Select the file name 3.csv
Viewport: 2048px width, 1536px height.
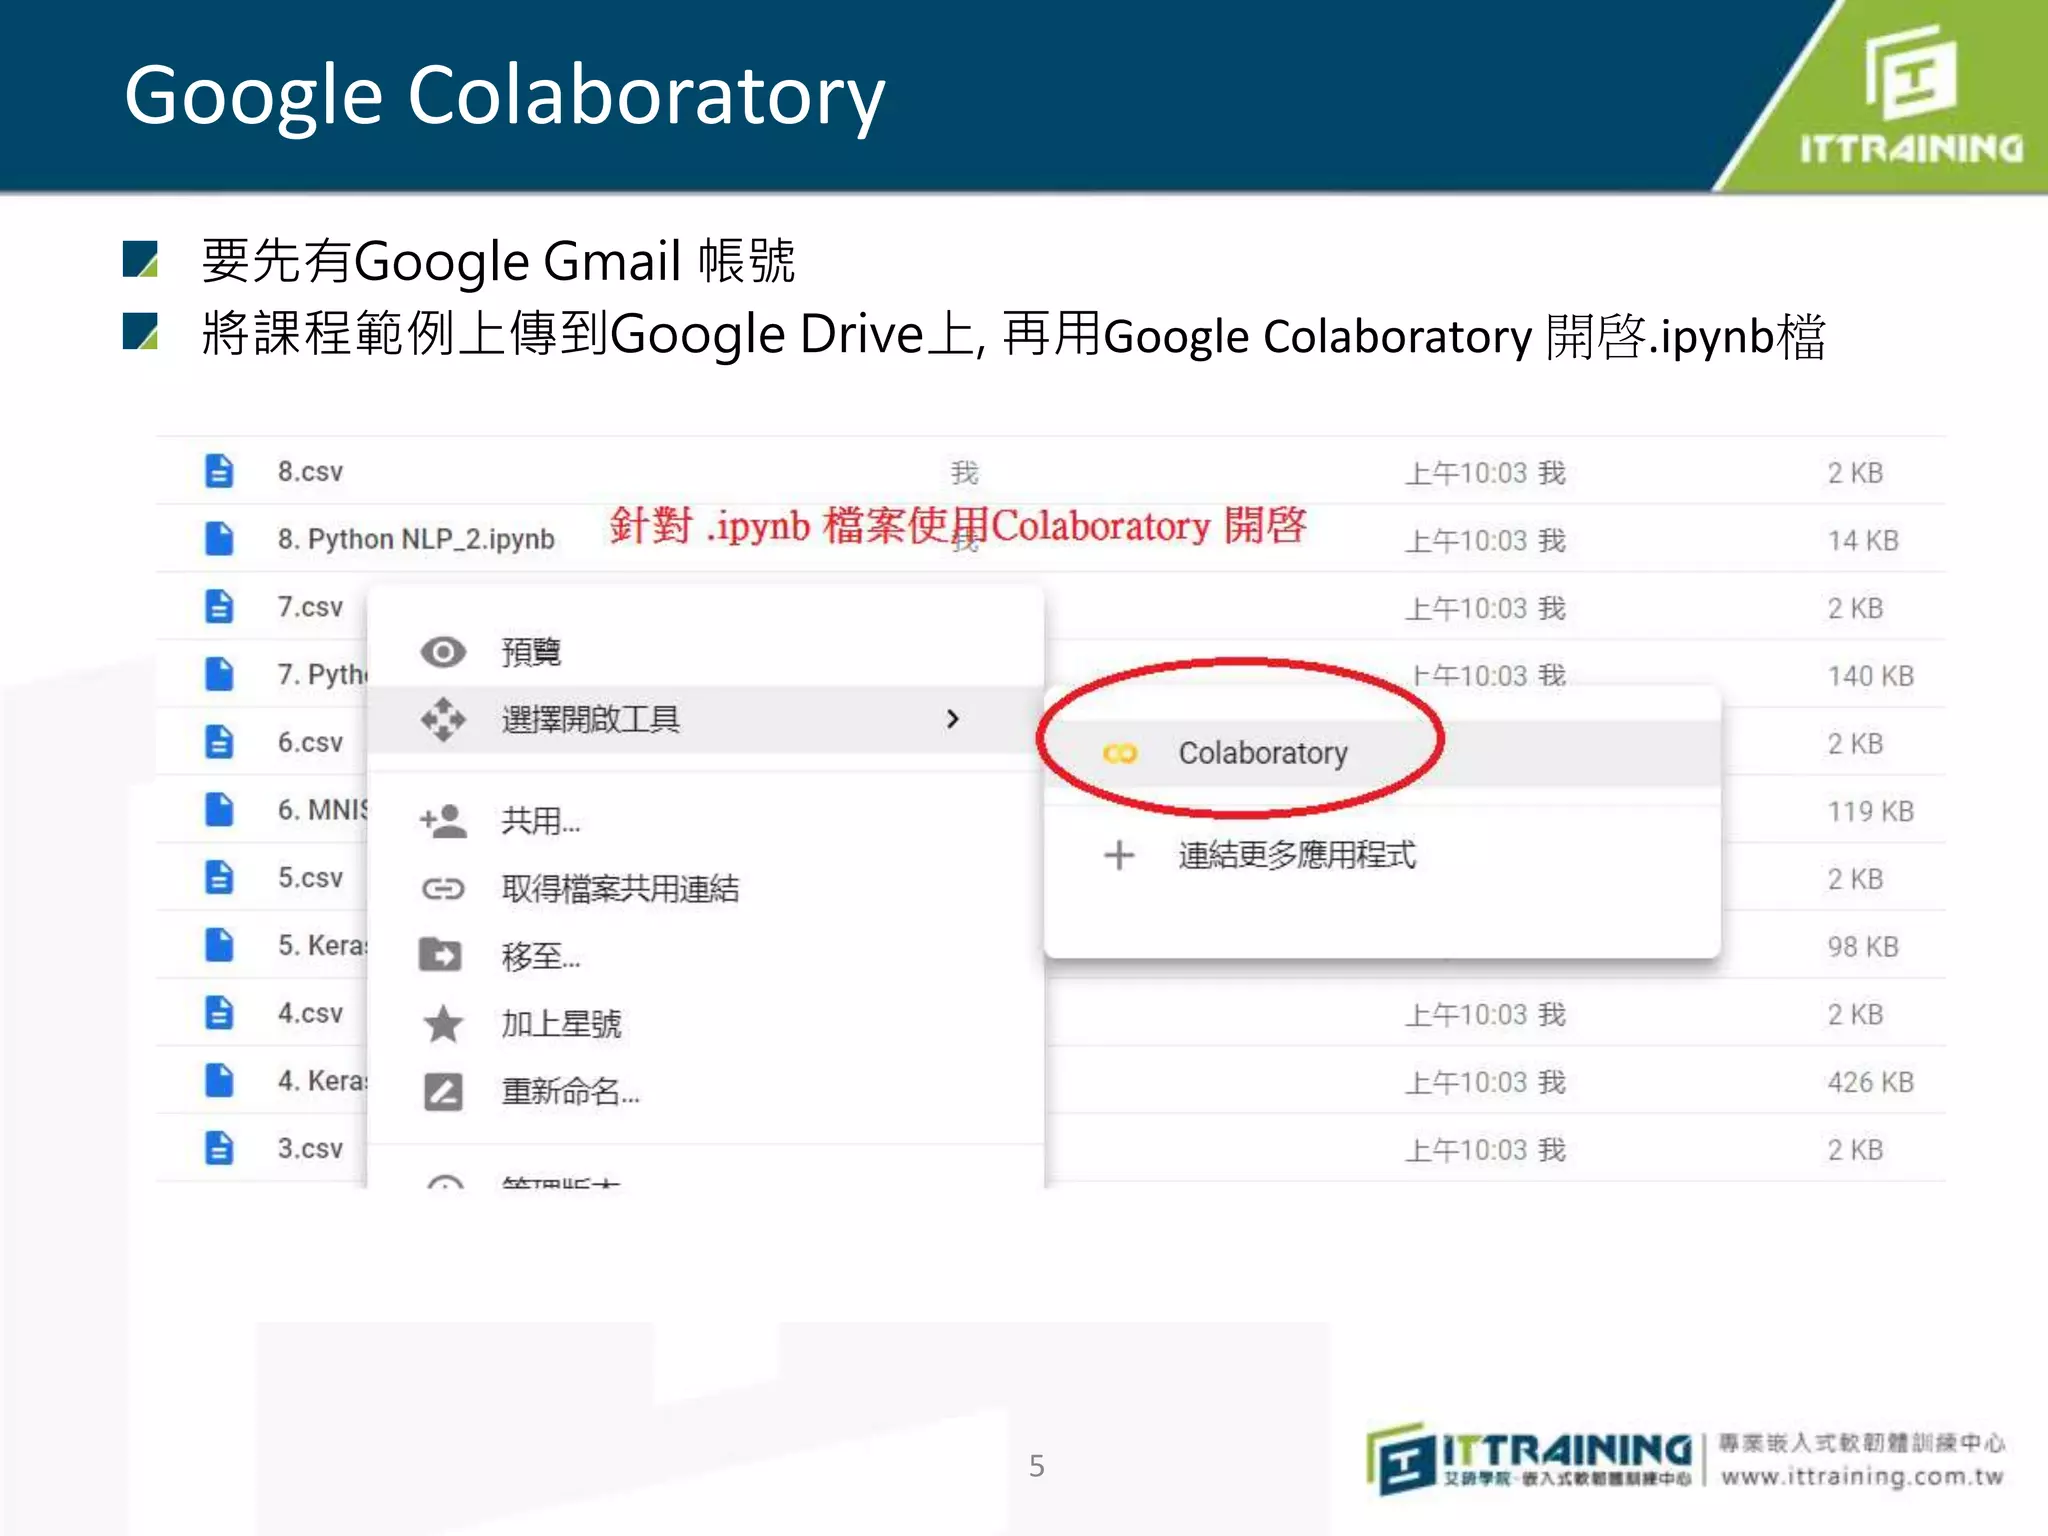click(310, 1148)
